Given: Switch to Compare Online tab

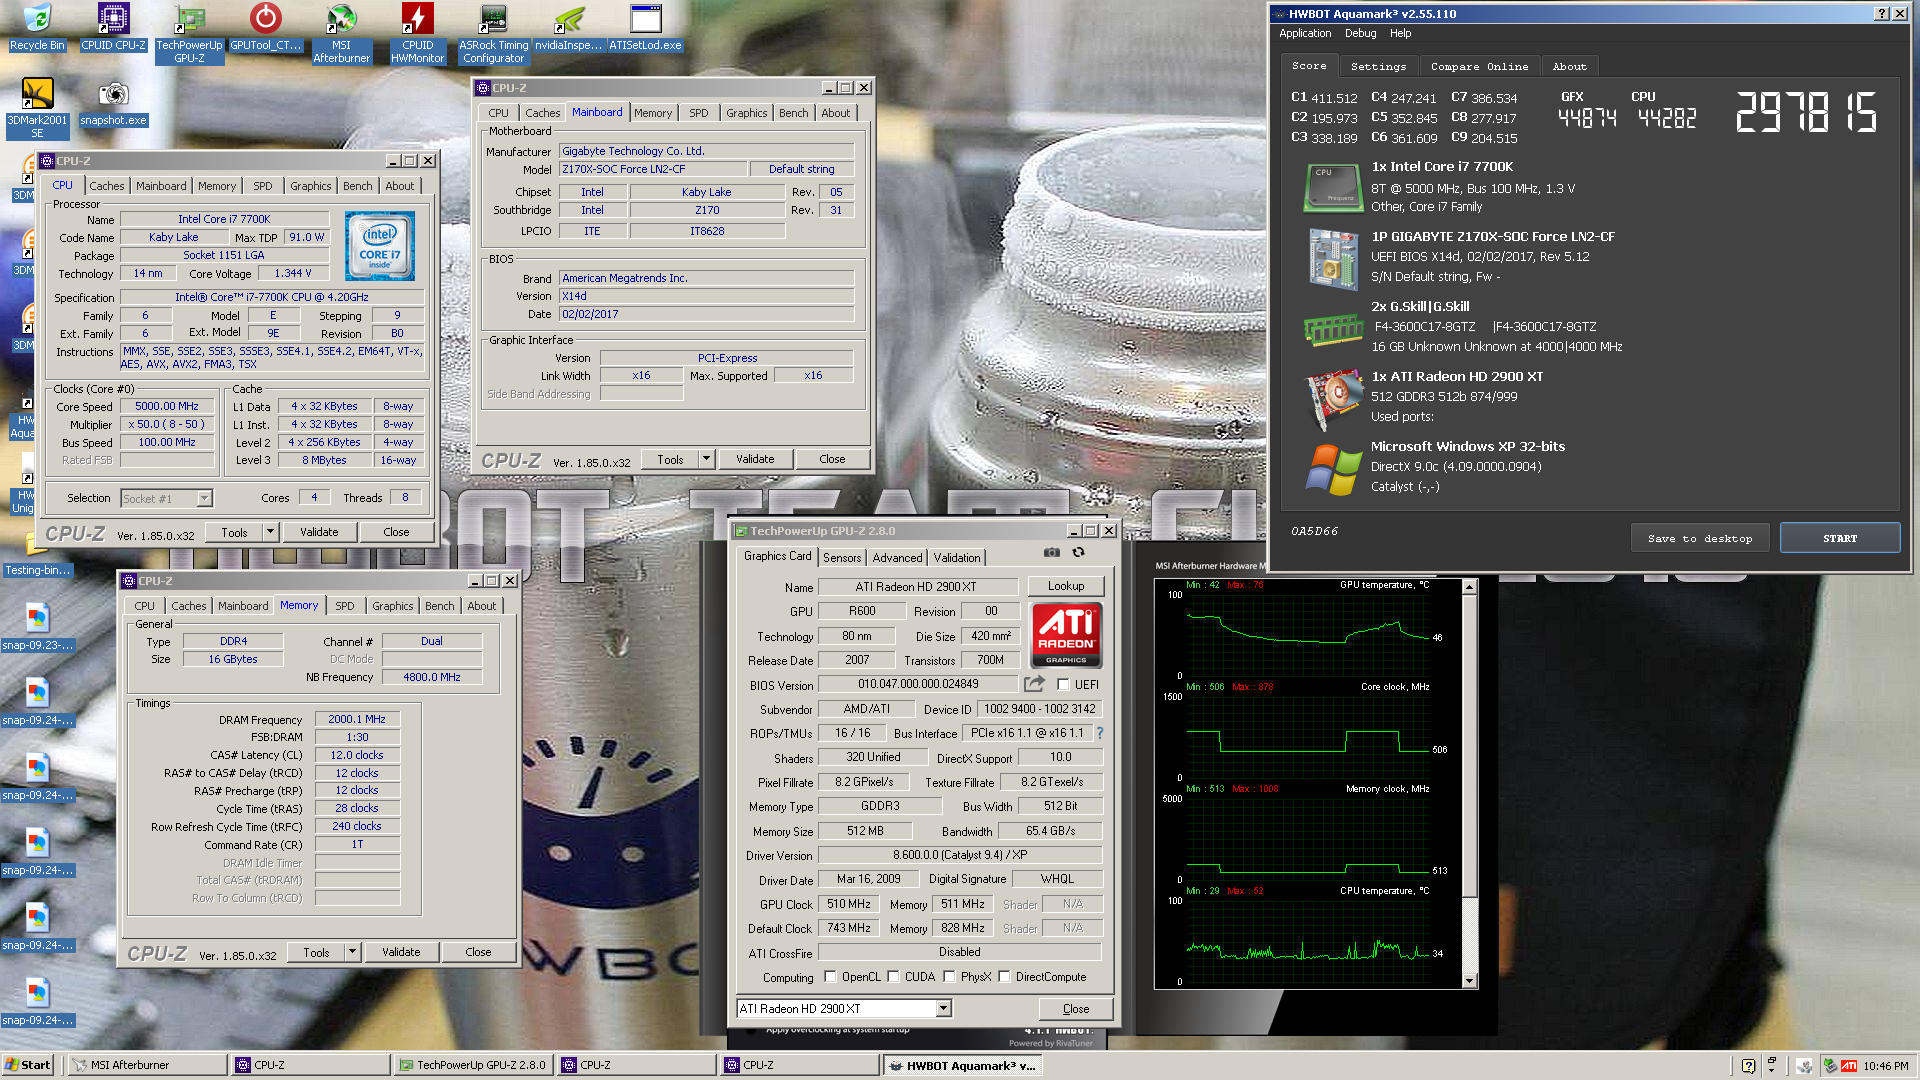Looking at the screenshot, I should (x=1479, y=66).
